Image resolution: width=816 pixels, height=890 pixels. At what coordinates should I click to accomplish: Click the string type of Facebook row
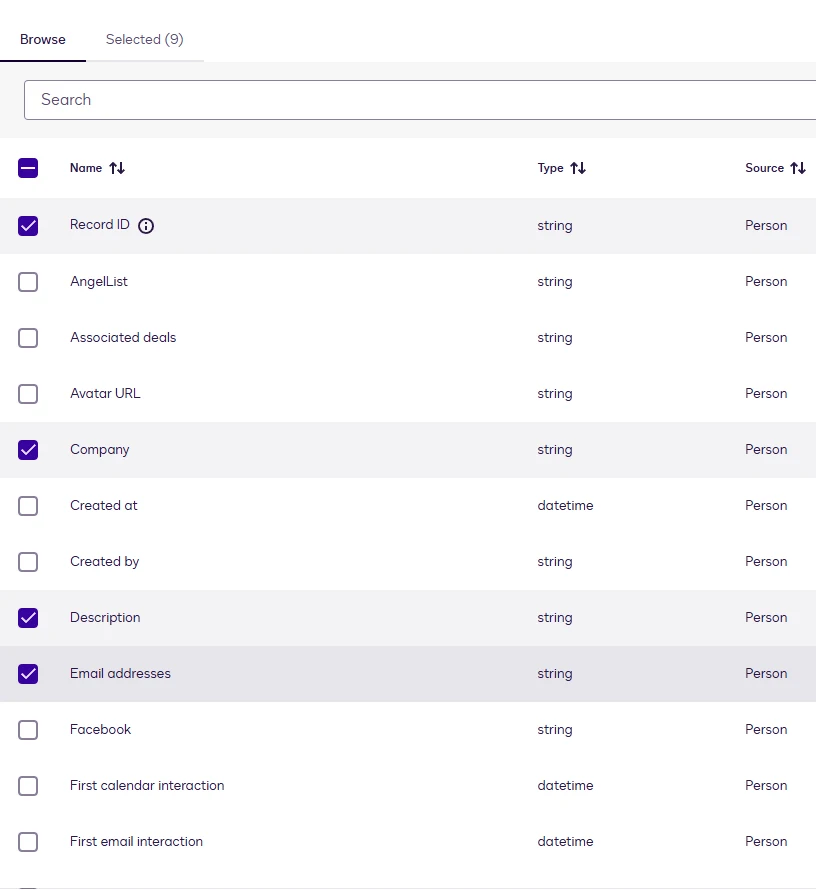tap(555, 730)
